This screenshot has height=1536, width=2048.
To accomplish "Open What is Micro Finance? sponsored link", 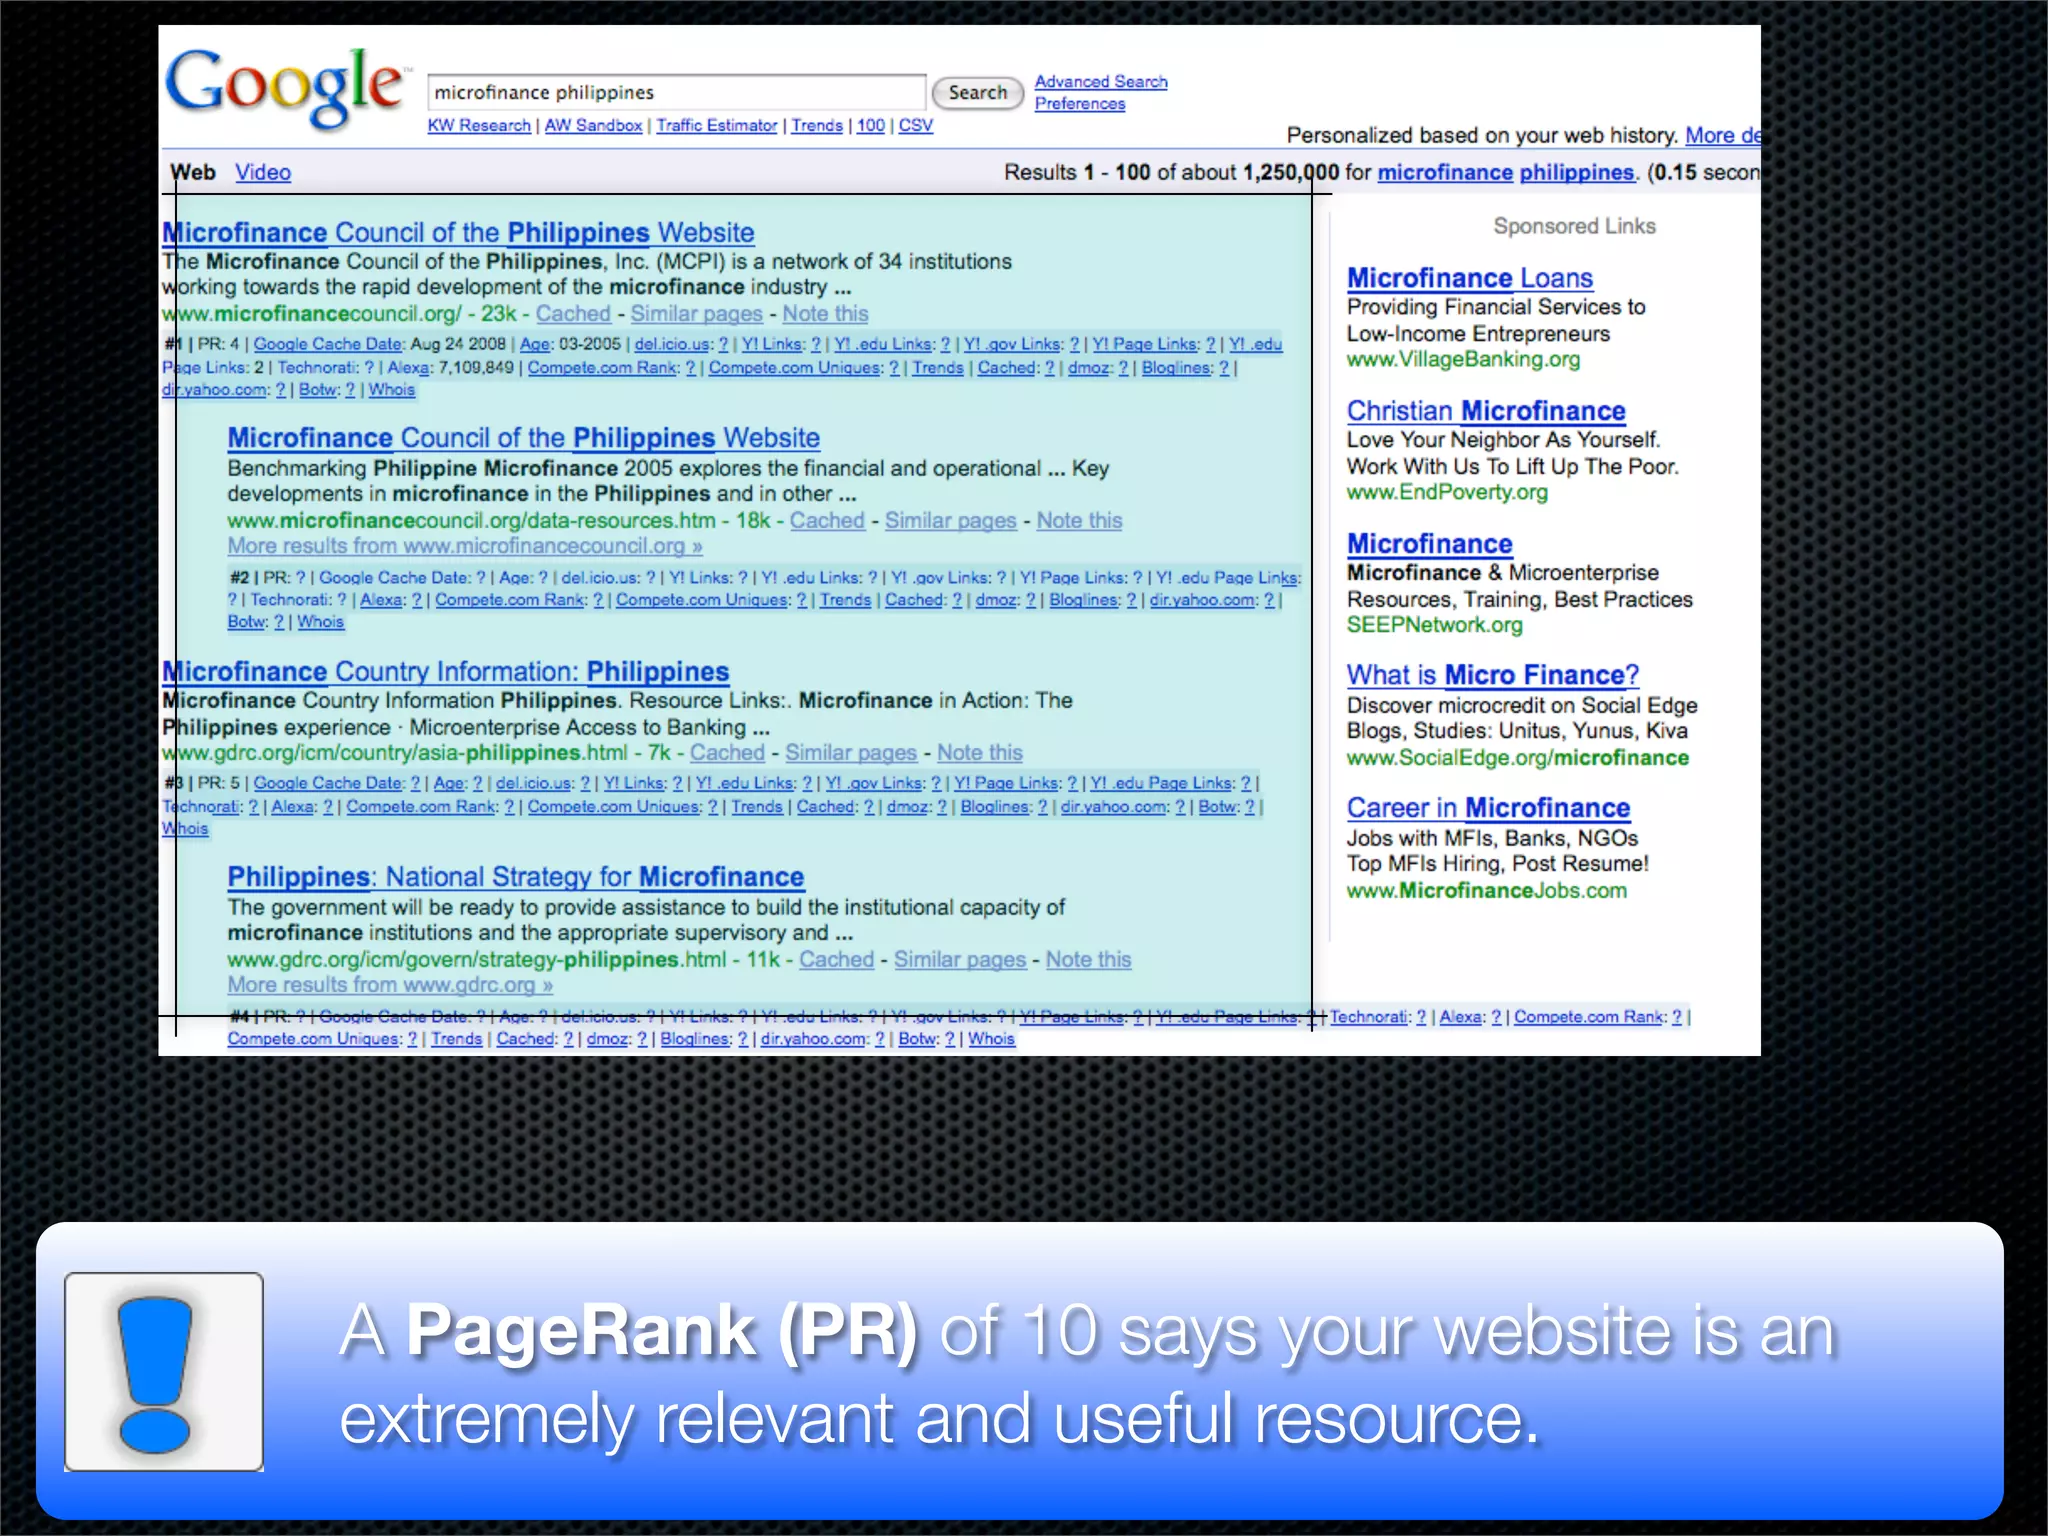I will (x=1492, y=675).
